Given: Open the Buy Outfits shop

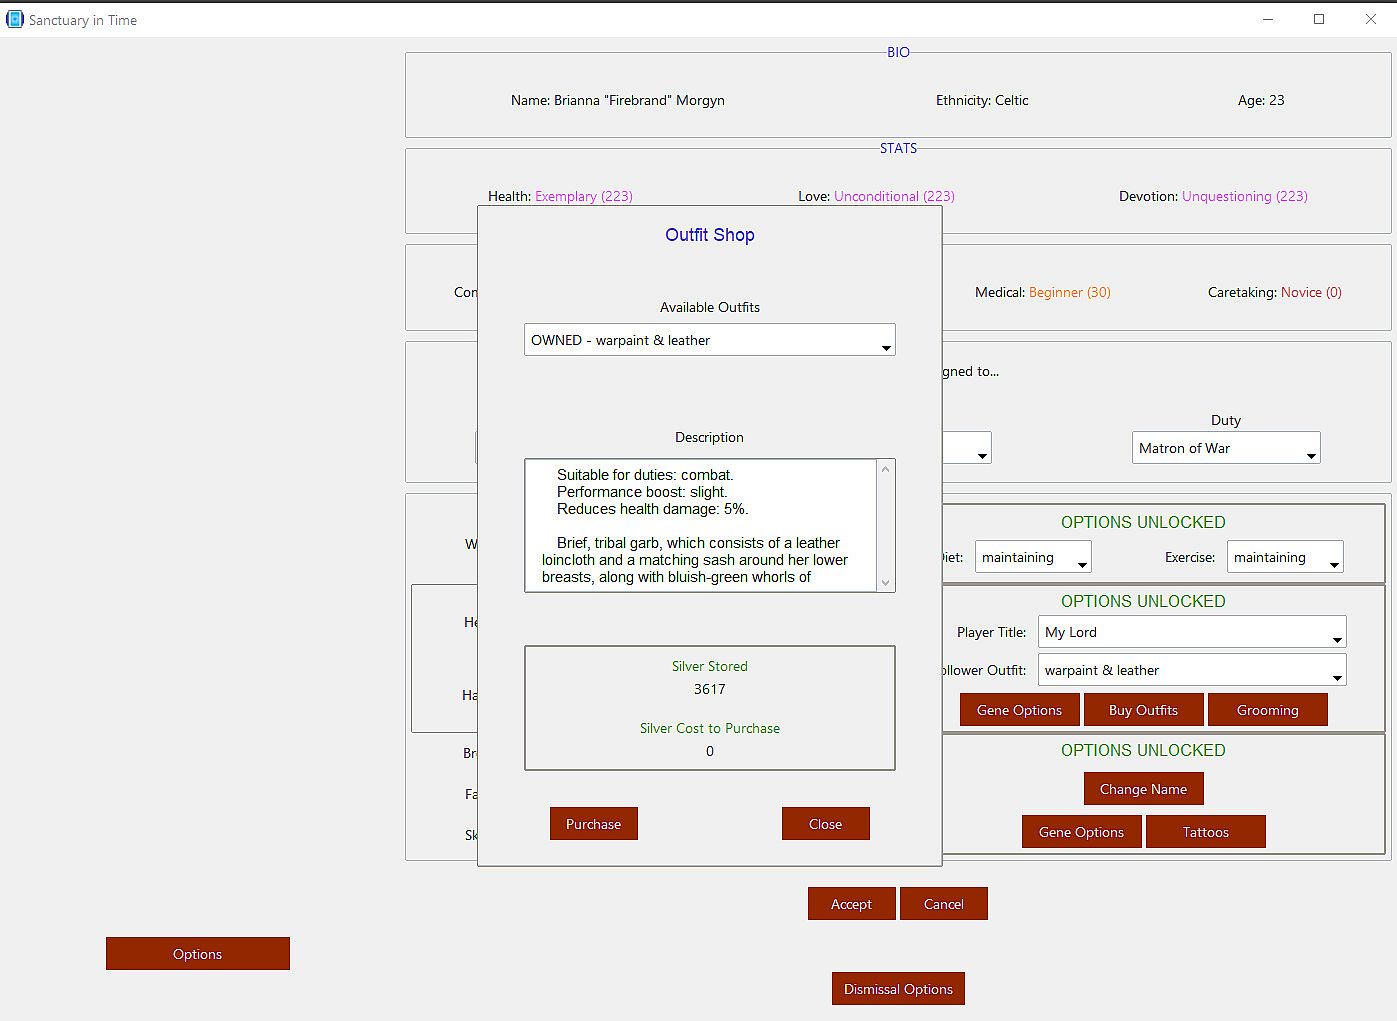Looking at the screenshot, I should (x=1143, y=710).
